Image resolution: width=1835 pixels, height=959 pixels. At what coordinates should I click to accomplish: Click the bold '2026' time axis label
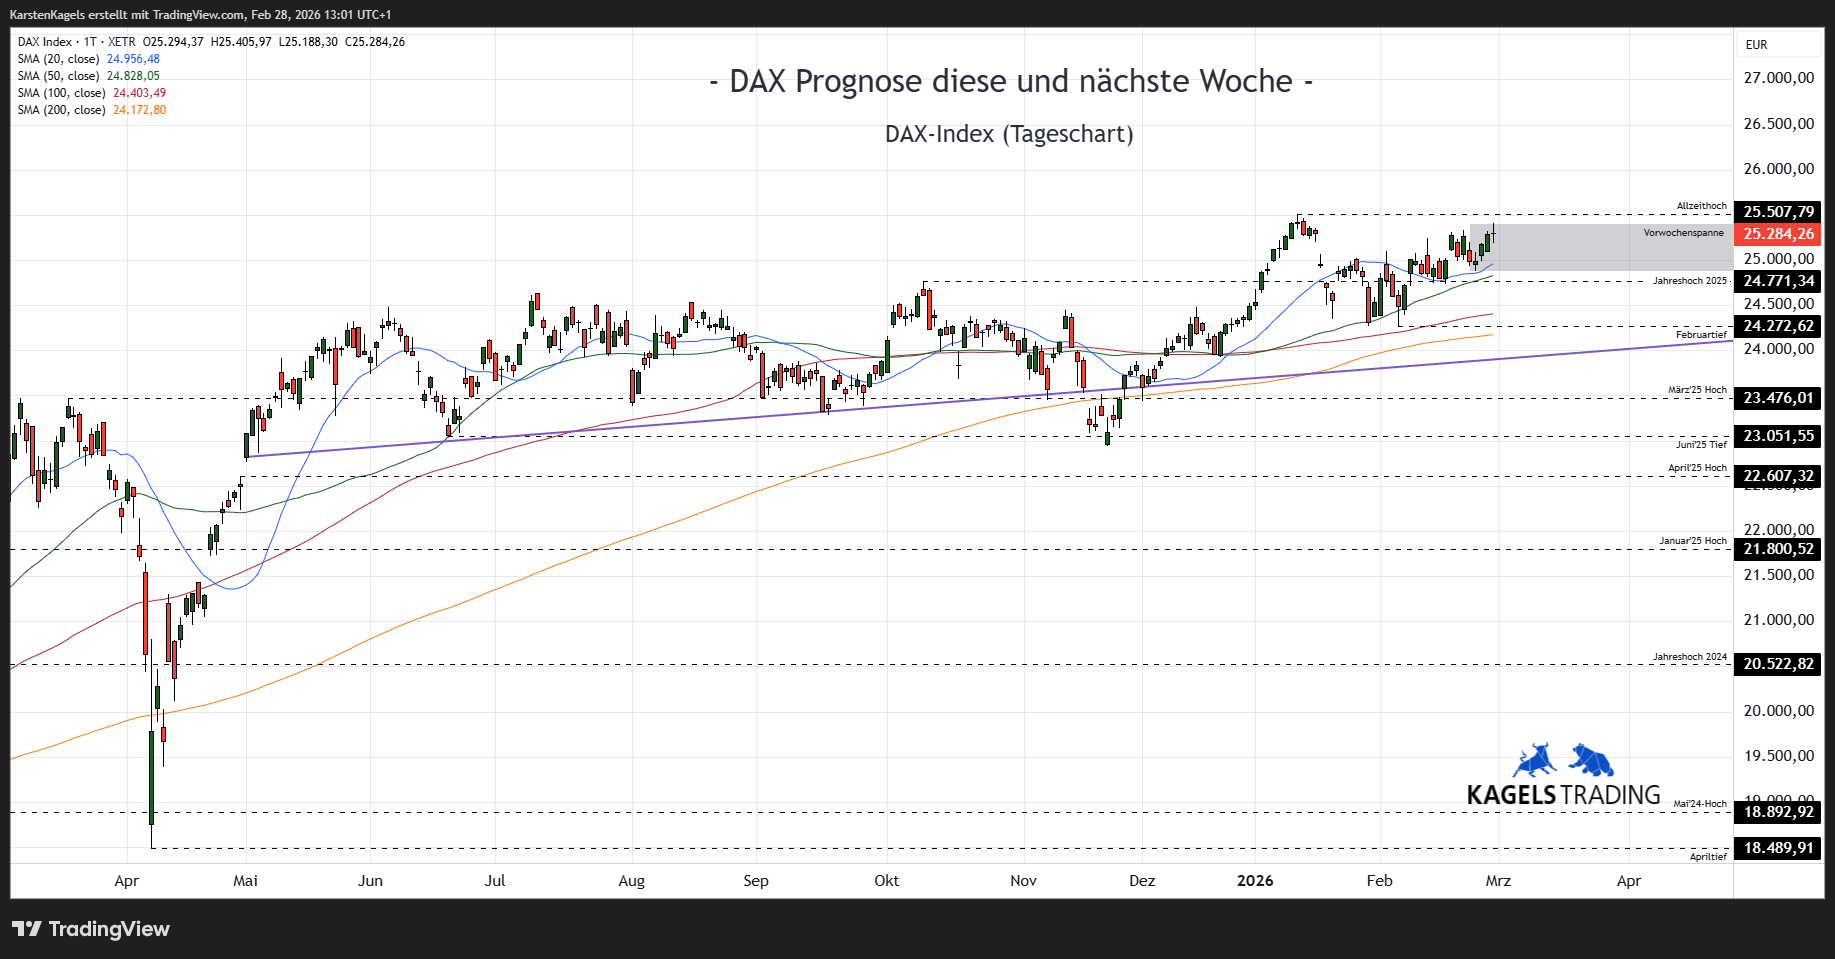tap(1255, 881)
